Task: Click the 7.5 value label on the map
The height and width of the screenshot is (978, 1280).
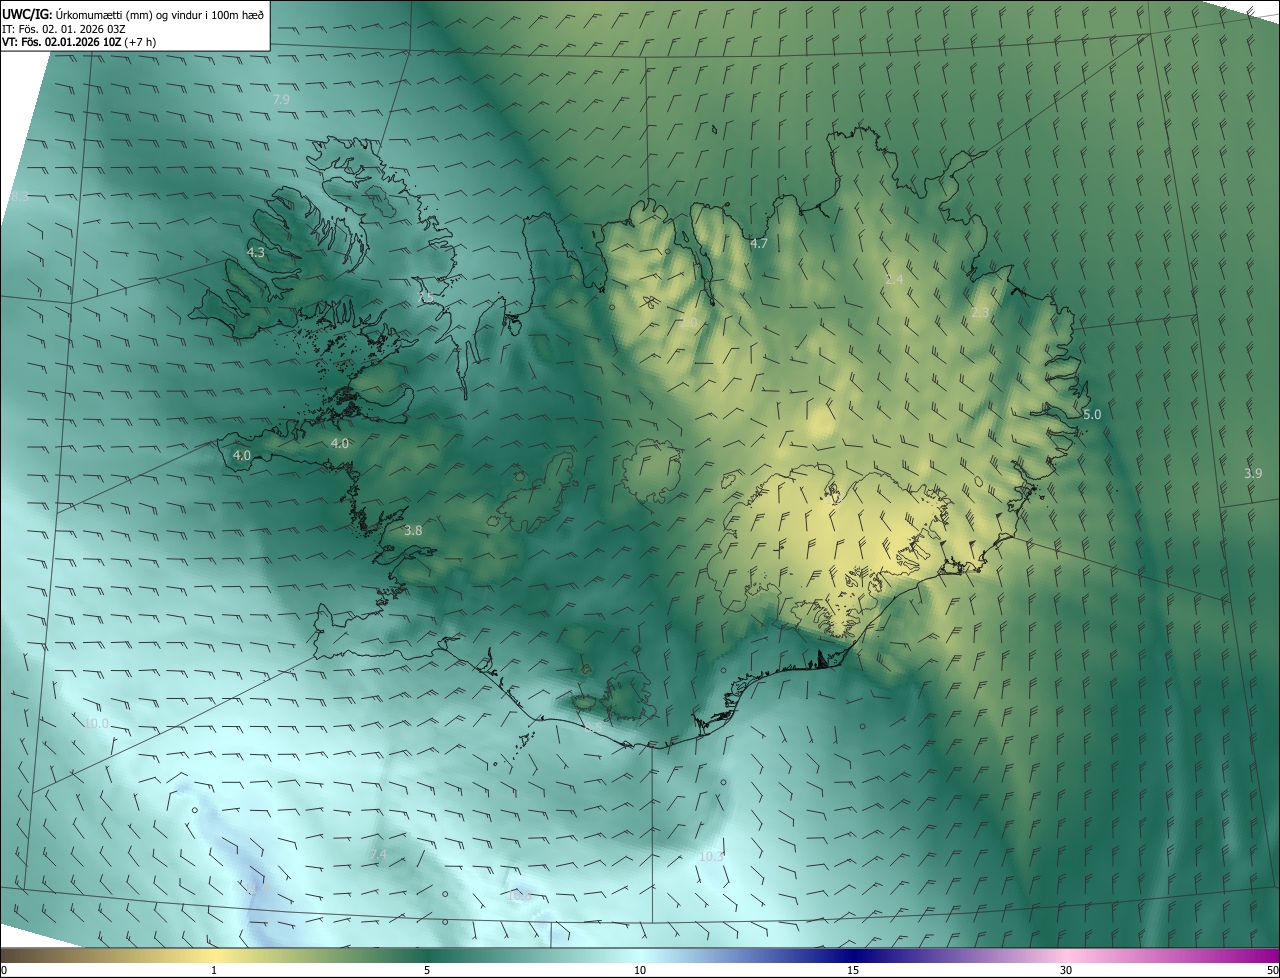Action: (426, 297)
